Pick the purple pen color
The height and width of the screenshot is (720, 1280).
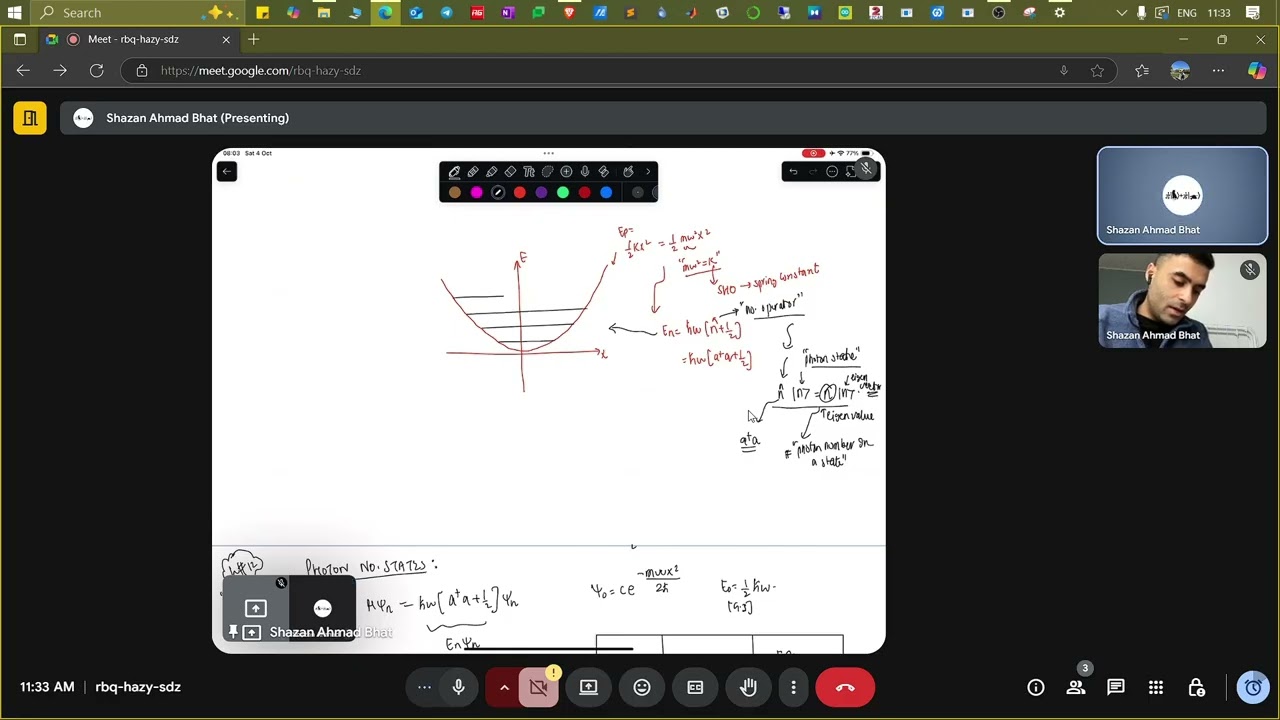pos(541,193)
